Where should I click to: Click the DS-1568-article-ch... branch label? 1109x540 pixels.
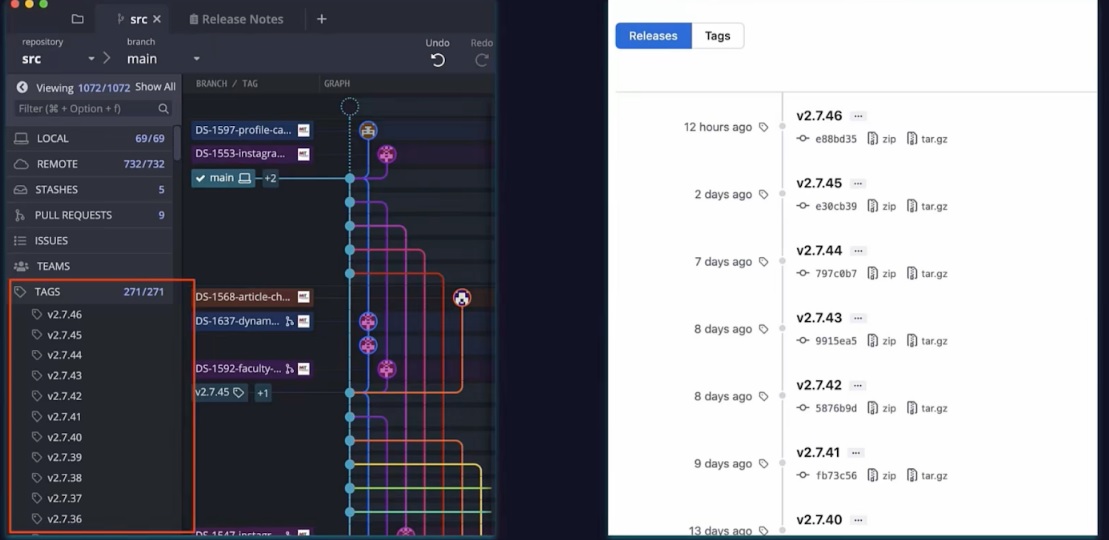click(x=252, y=297)
